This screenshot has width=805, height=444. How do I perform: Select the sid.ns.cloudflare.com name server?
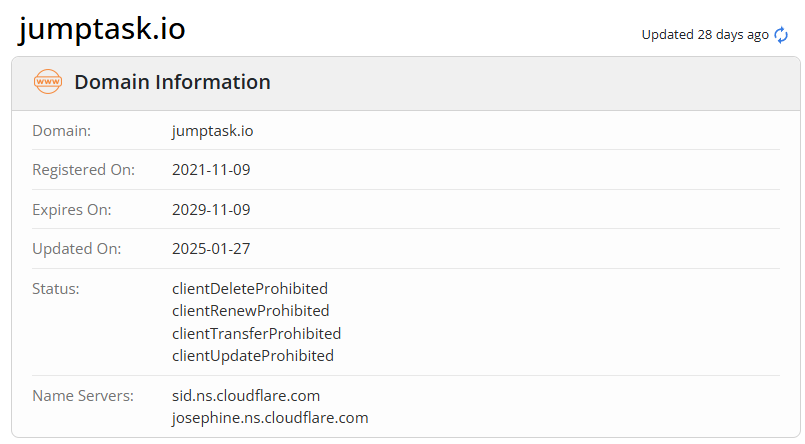tap(246, 396)
